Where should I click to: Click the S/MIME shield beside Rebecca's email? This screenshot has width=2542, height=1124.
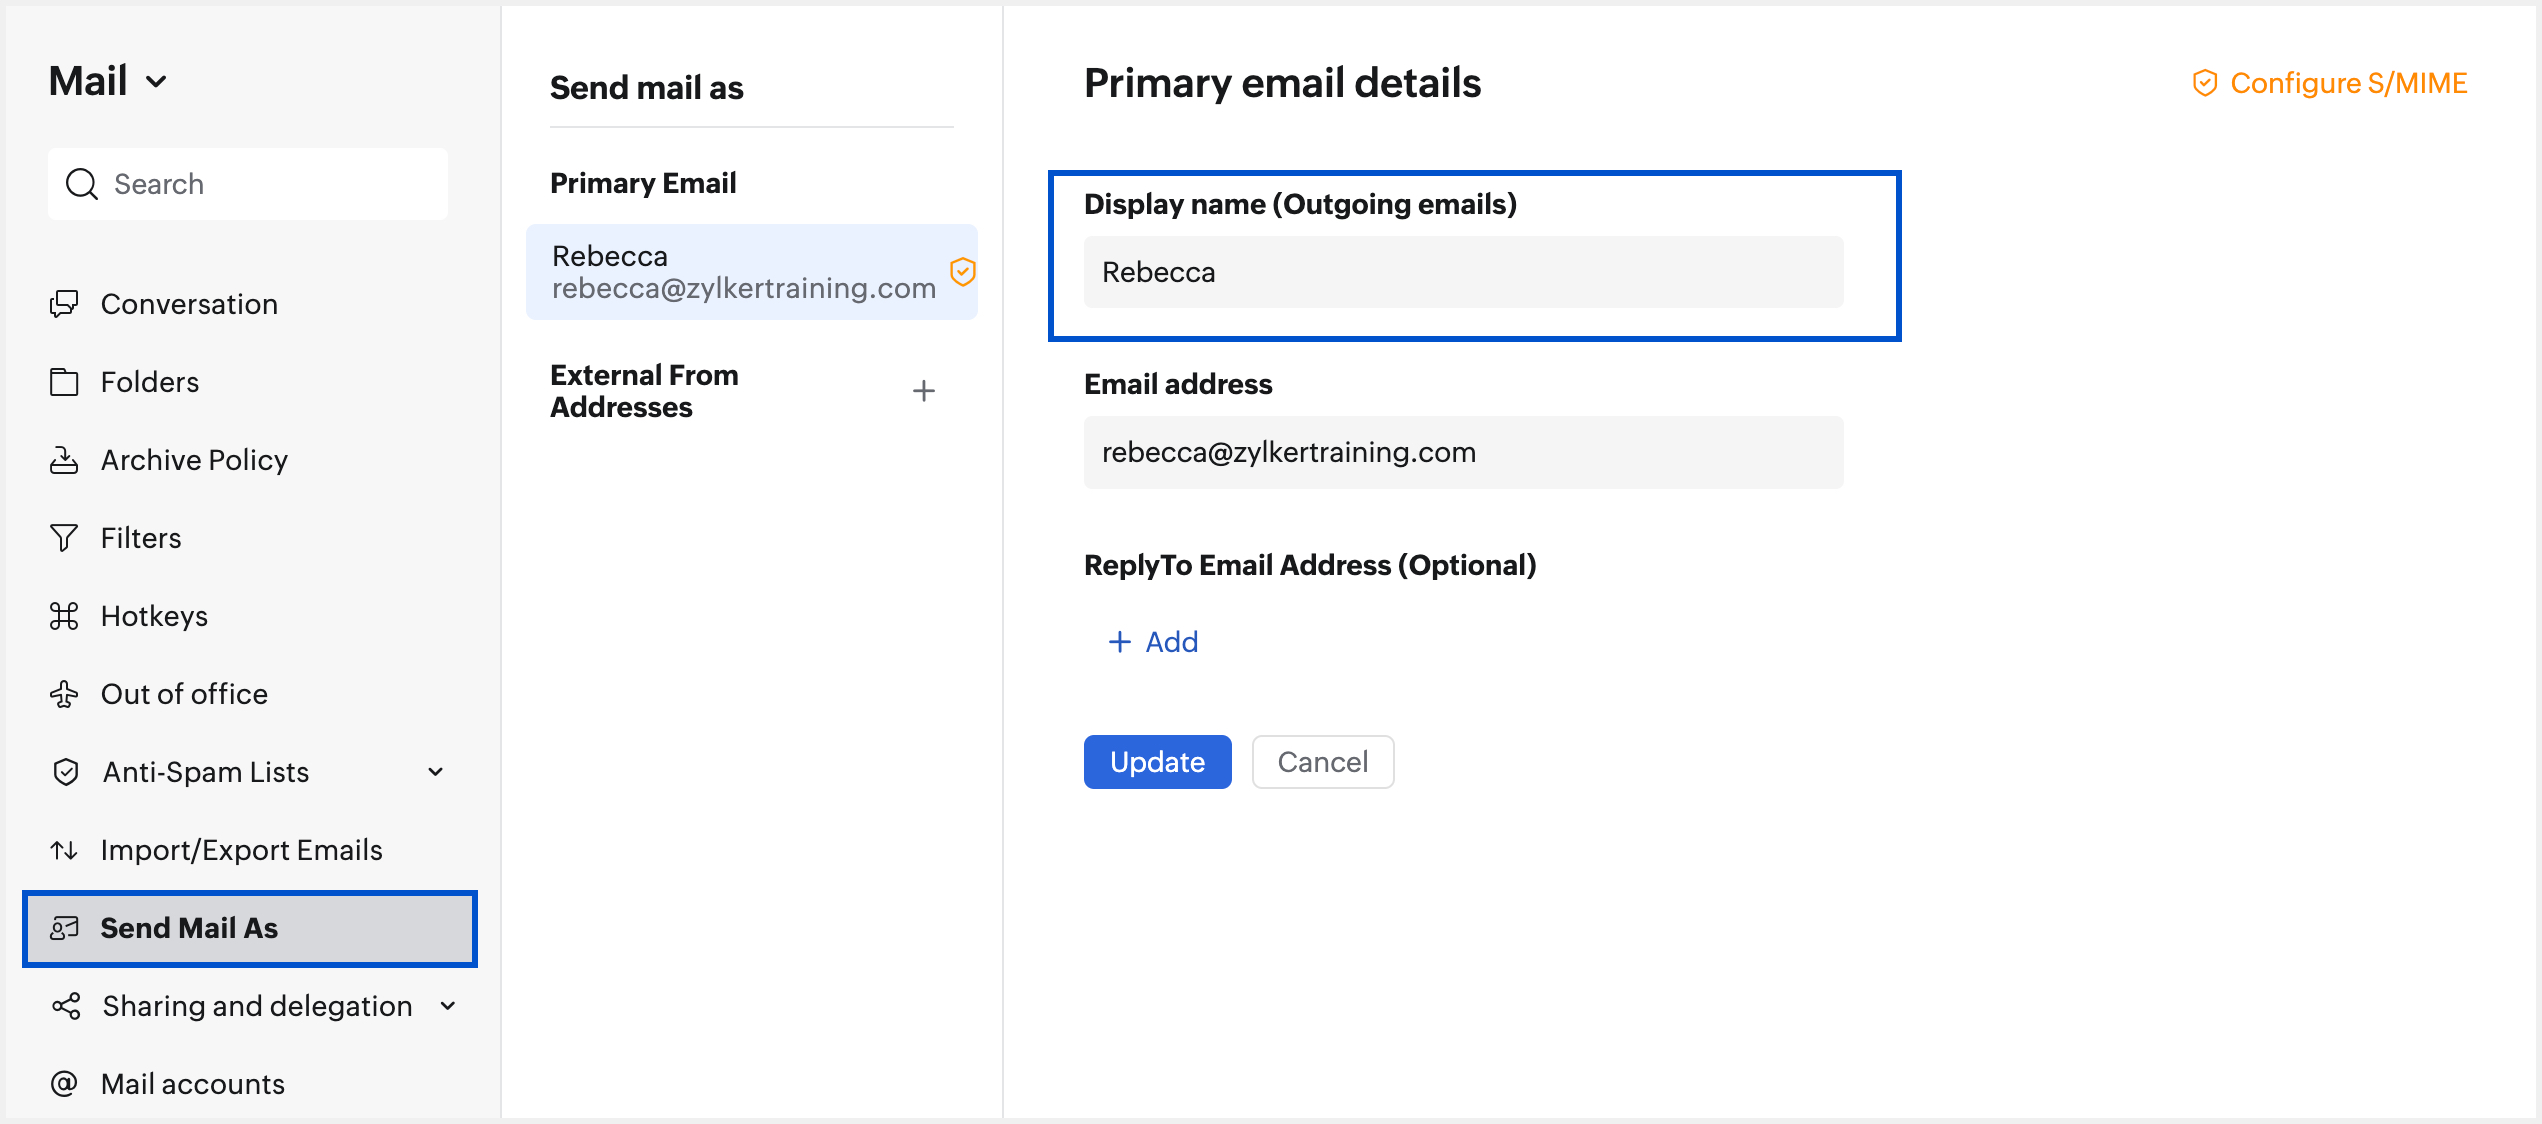pos(962,272)
